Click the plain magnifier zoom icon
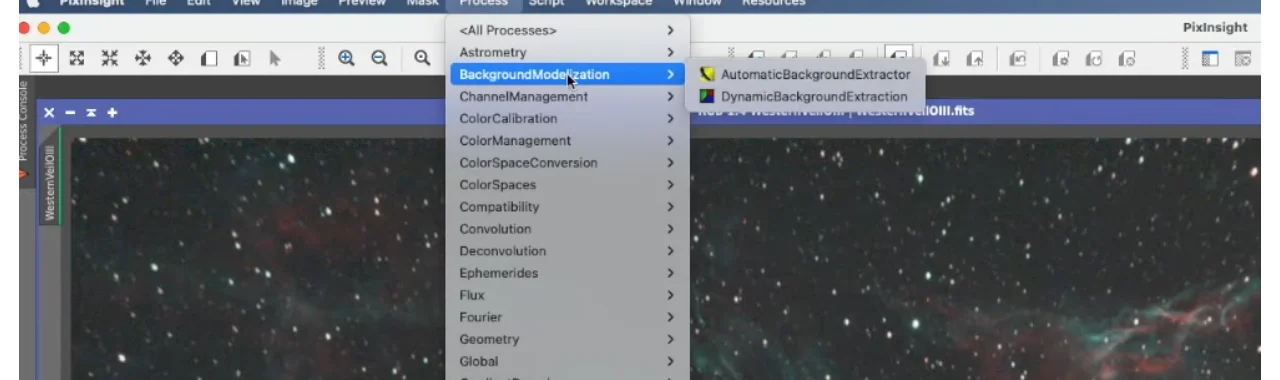Screen dimensions: 1280x380 tap(422, 59)
